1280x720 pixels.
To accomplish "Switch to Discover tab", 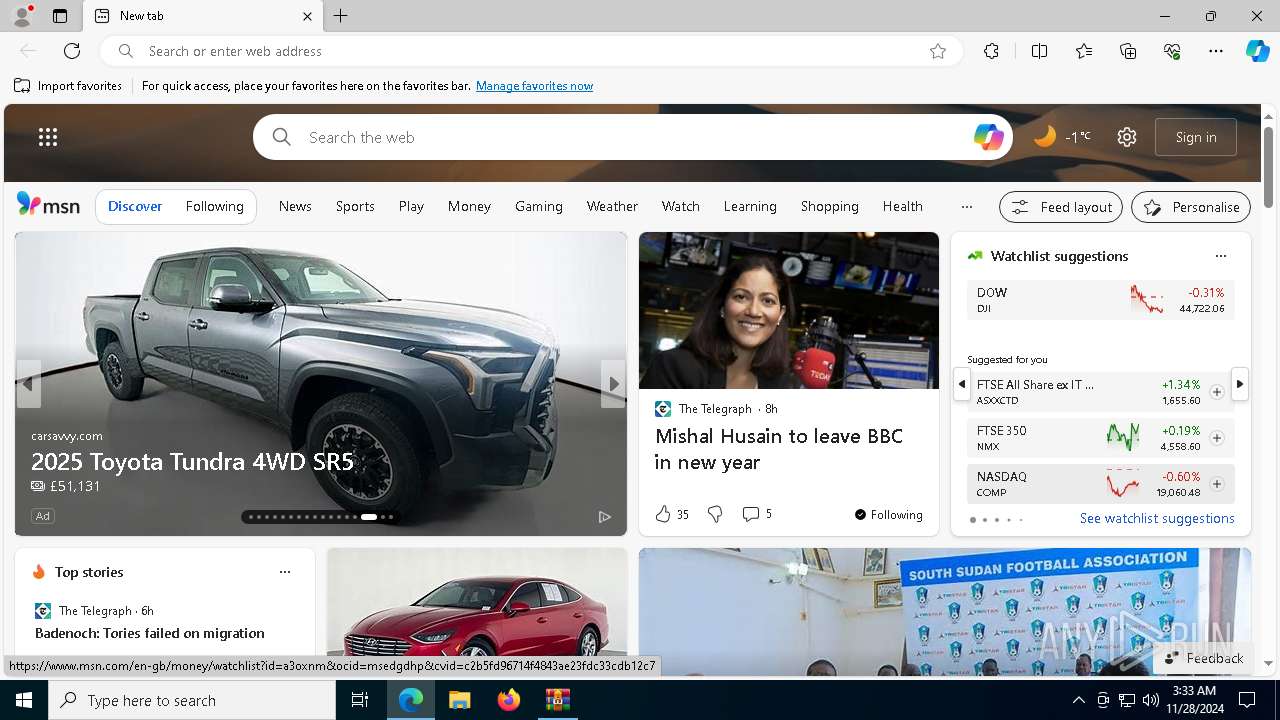I will (x=135, y=206).
